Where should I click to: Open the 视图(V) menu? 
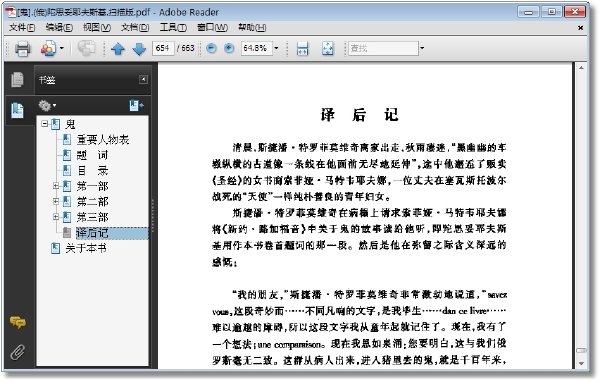pyautogui.click(x=97, y=28)
